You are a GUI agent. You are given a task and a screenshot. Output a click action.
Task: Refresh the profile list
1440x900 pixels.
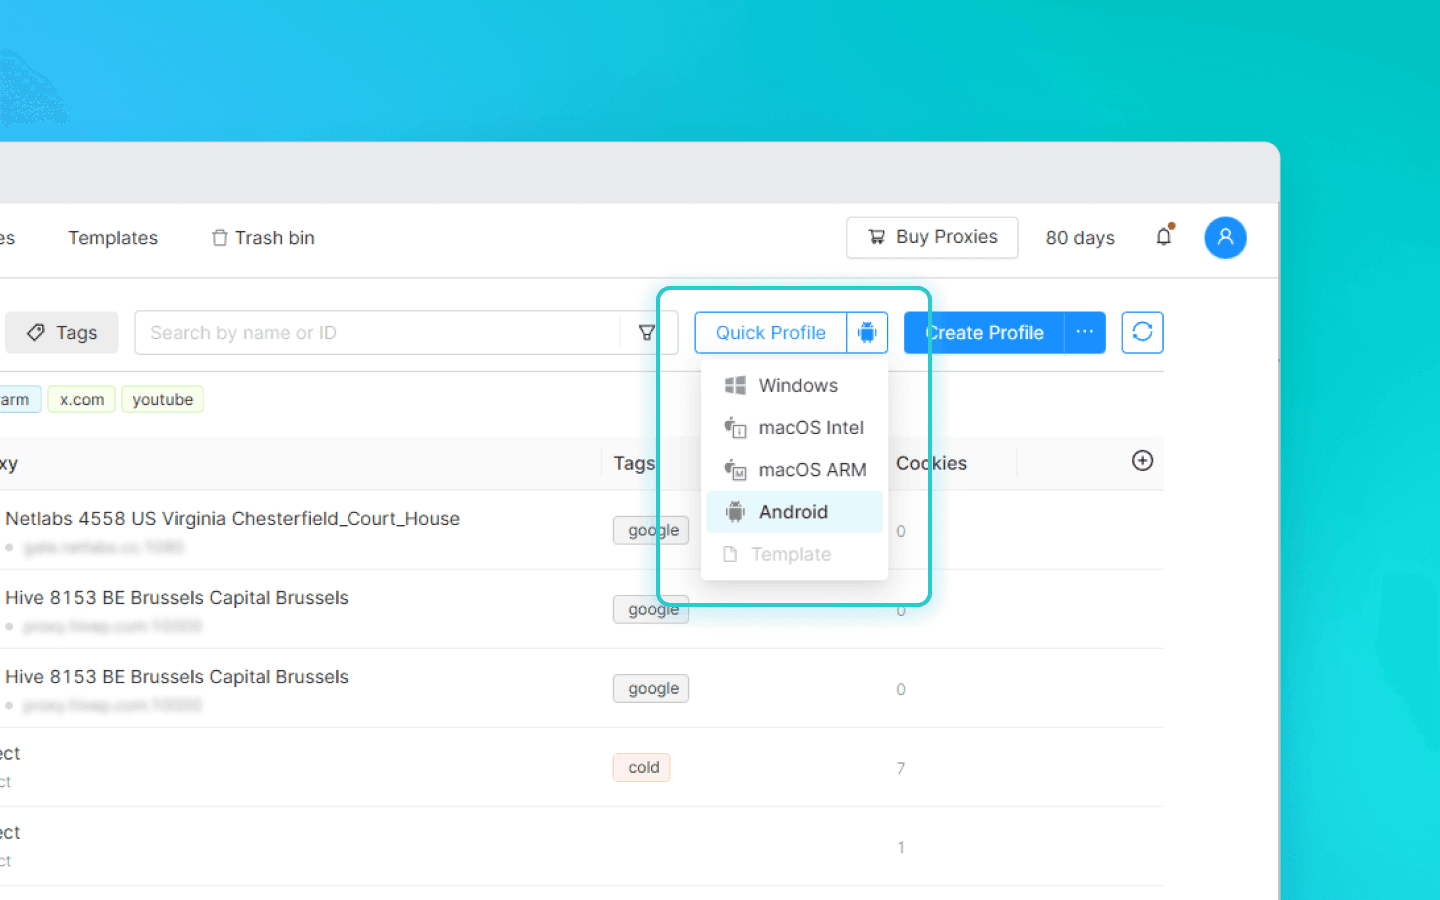[1143, 333]
